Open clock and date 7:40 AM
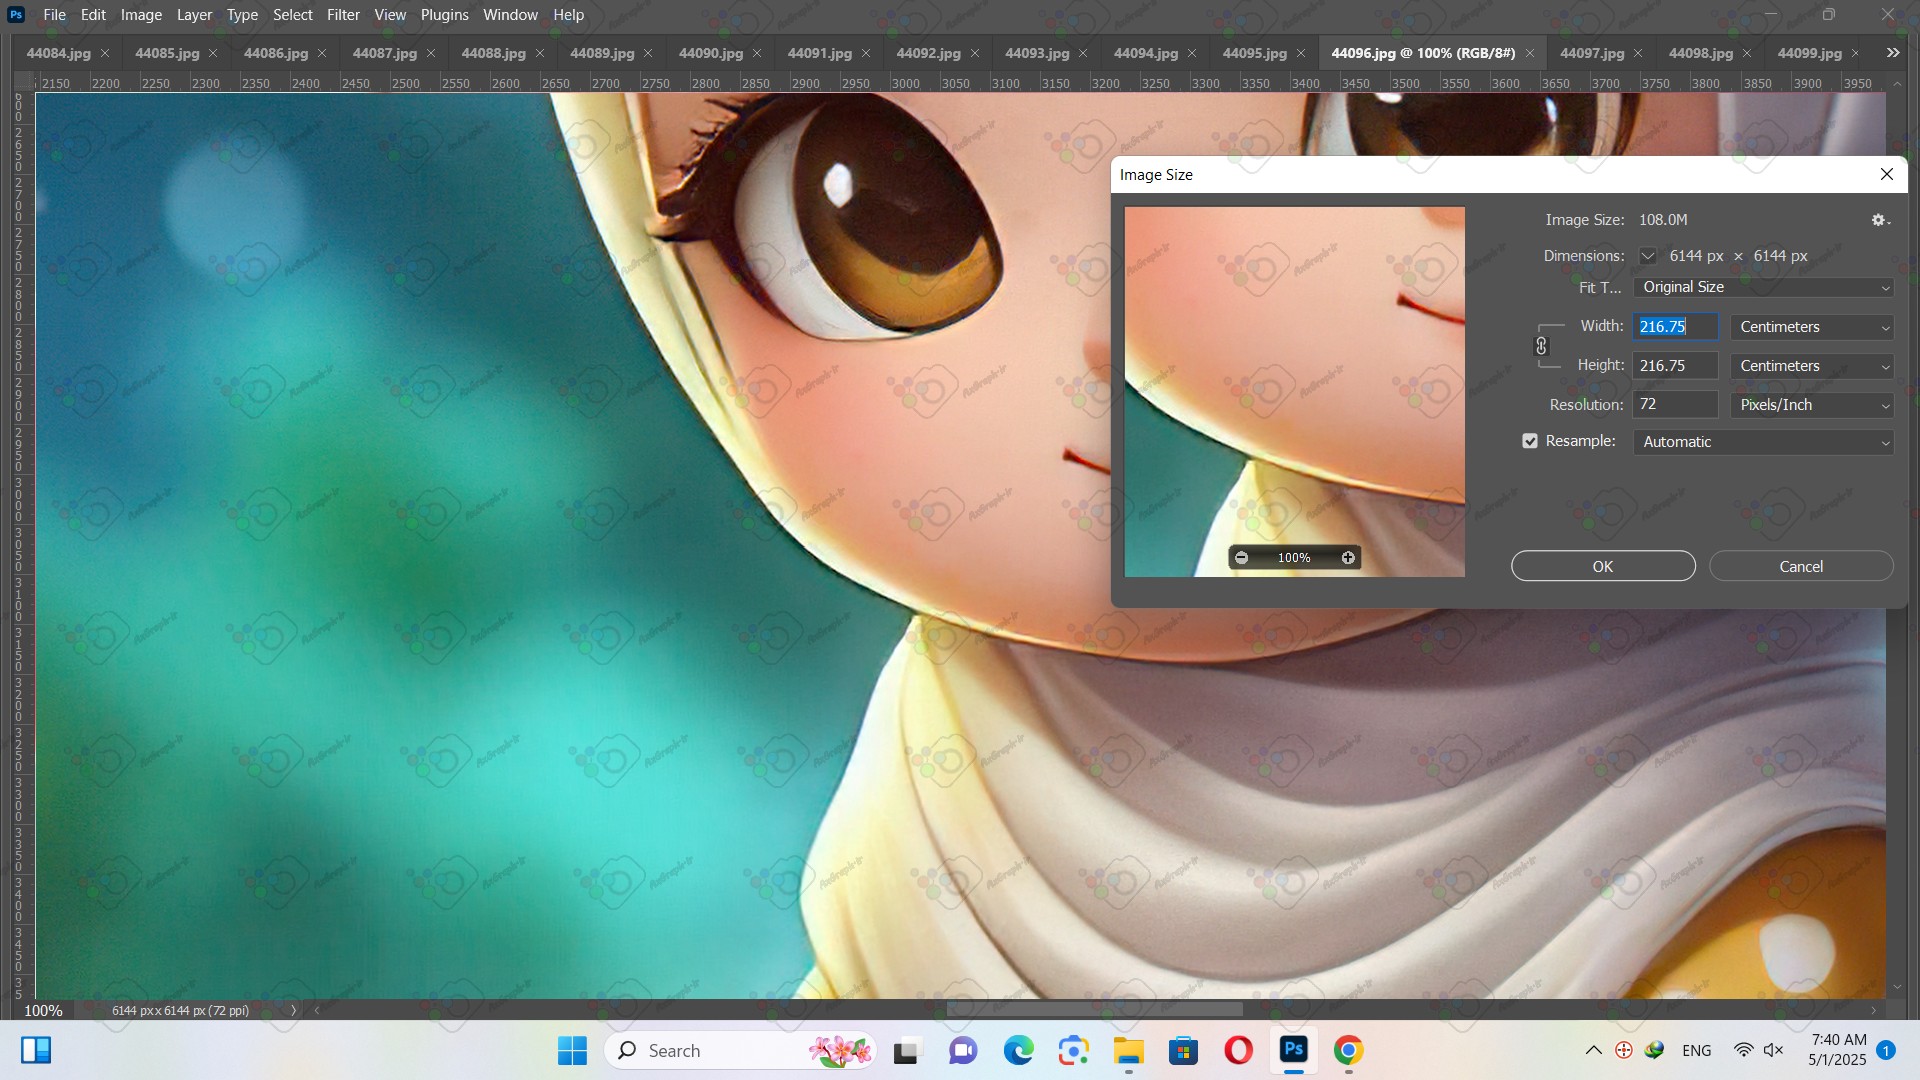 click(1838, 1050)
